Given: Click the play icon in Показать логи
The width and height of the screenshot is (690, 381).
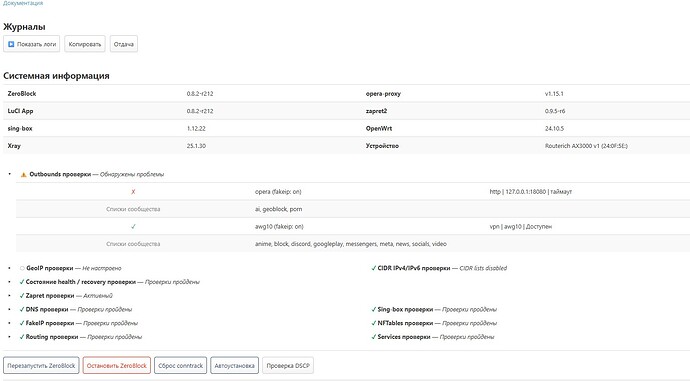Looking at the screenshot, I should pyautogui.click(x=11, y=44).
